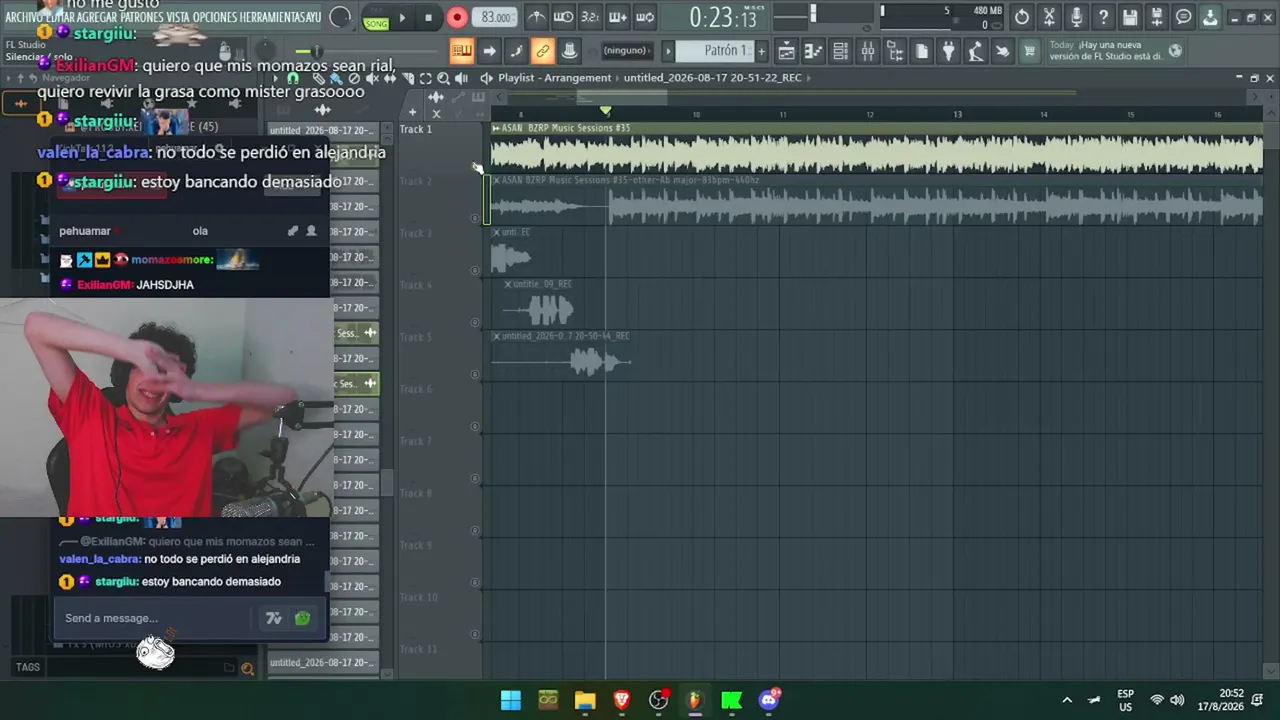Click the FL Studio new version notice
Screen dimensions: 1280x720
tap(1116, 51)
